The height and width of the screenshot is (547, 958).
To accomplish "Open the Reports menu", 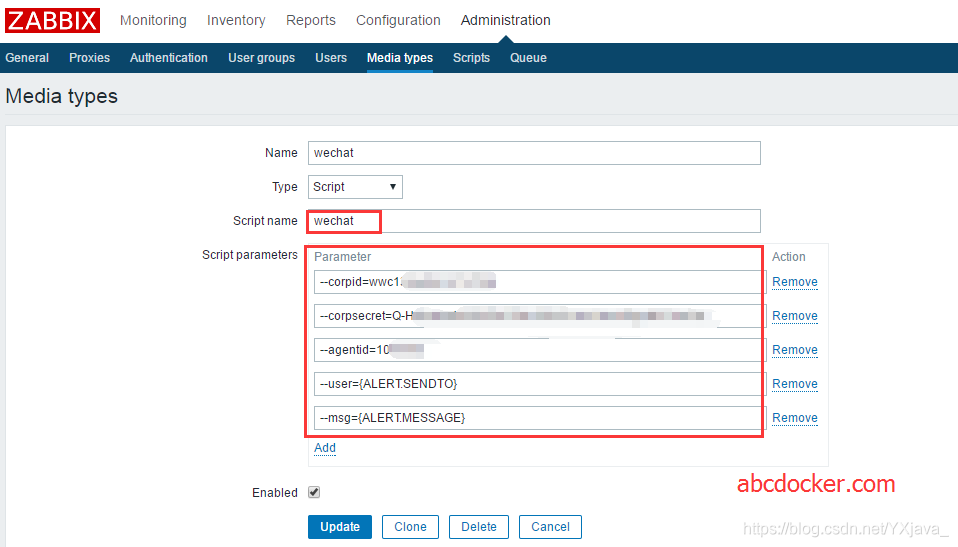I will point(310,20).
